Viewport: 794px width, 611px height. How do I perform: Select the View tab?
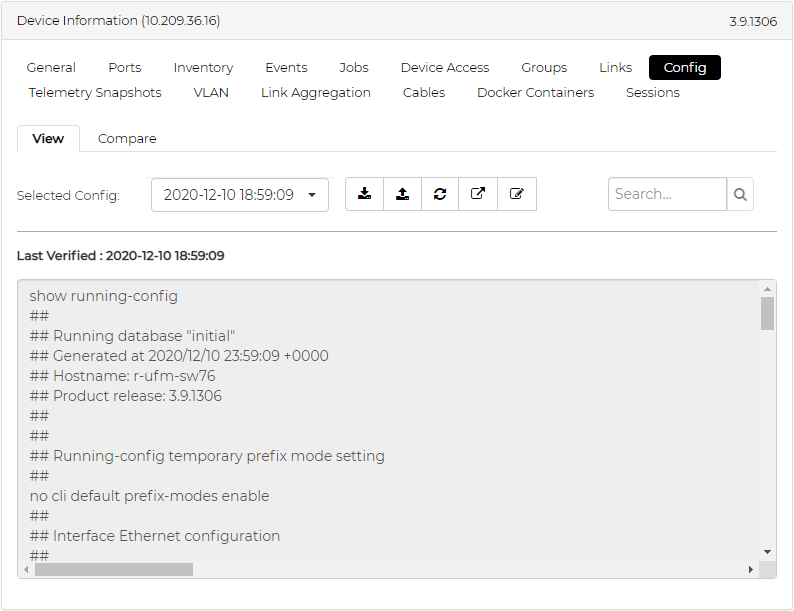coord(48,139)
